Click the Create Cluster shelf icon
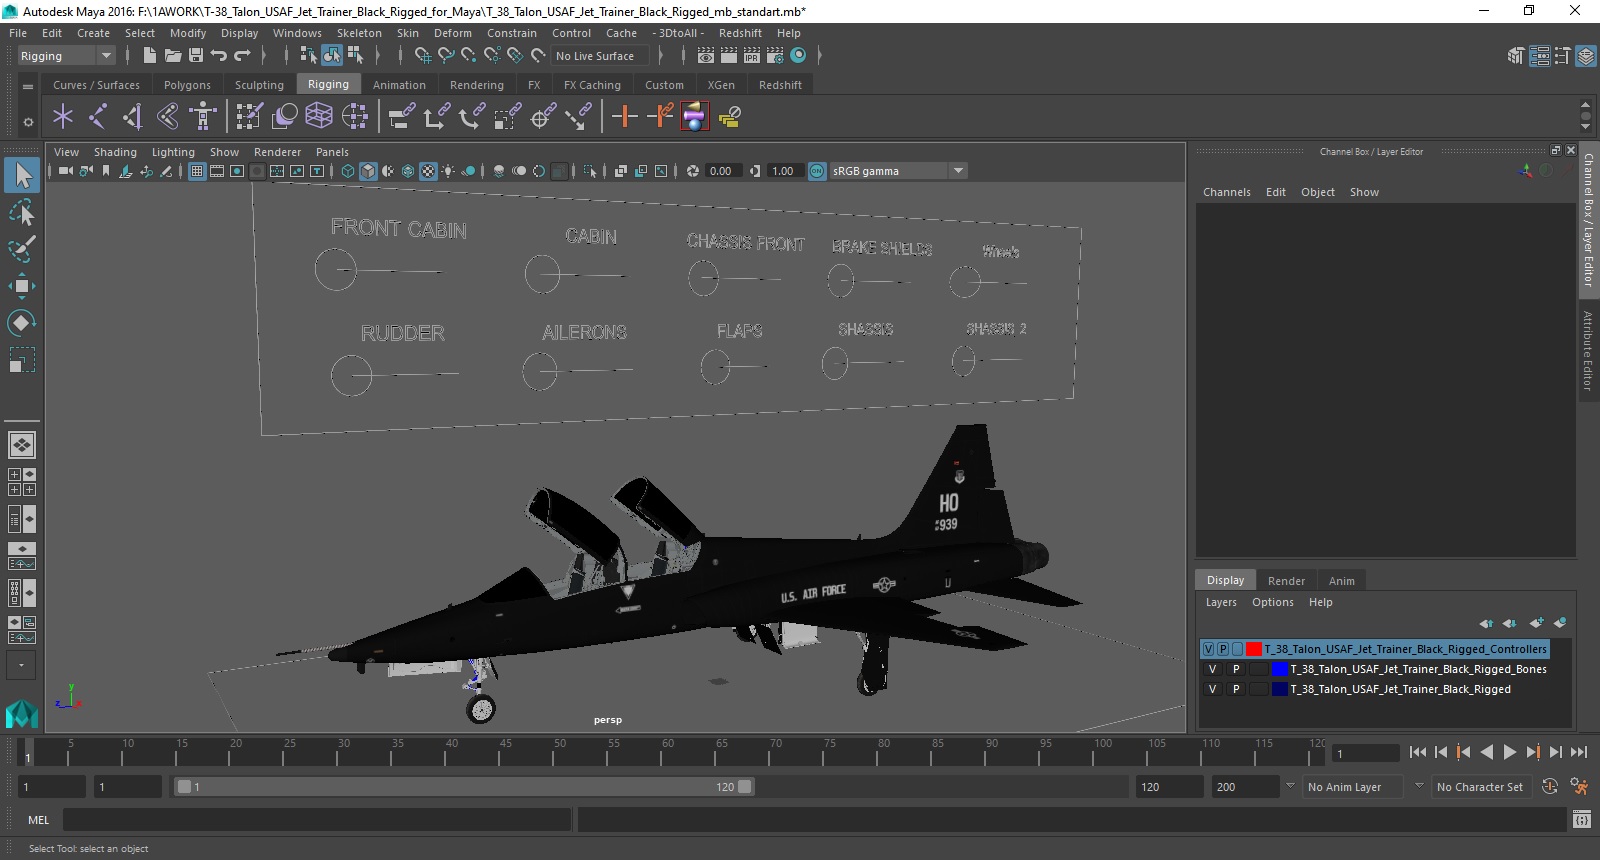 tap(355, 117)
